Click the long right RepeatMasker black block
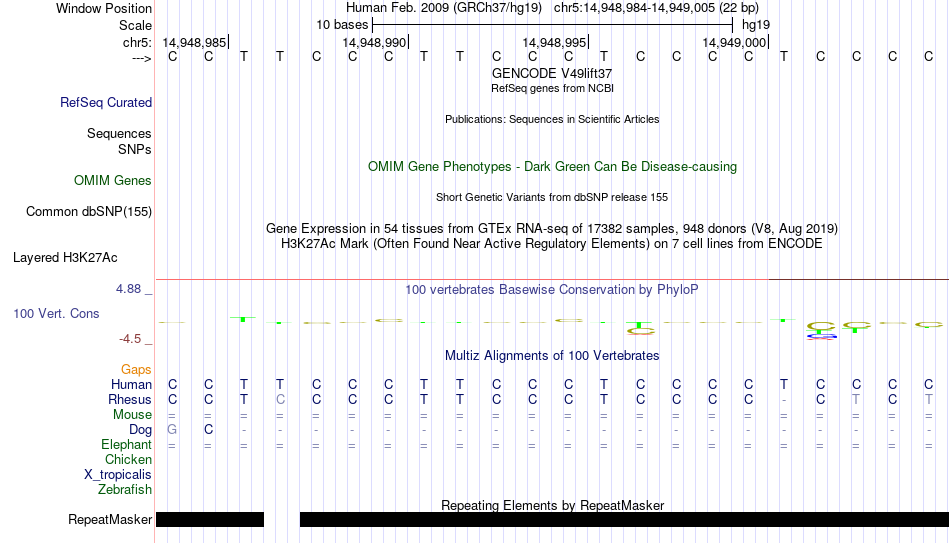 click(624, 519)
